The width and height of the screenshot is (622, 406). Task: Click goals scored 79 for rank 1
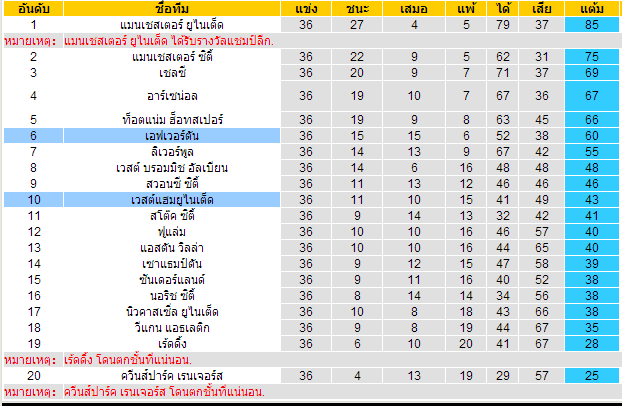[x=503, y=25]
